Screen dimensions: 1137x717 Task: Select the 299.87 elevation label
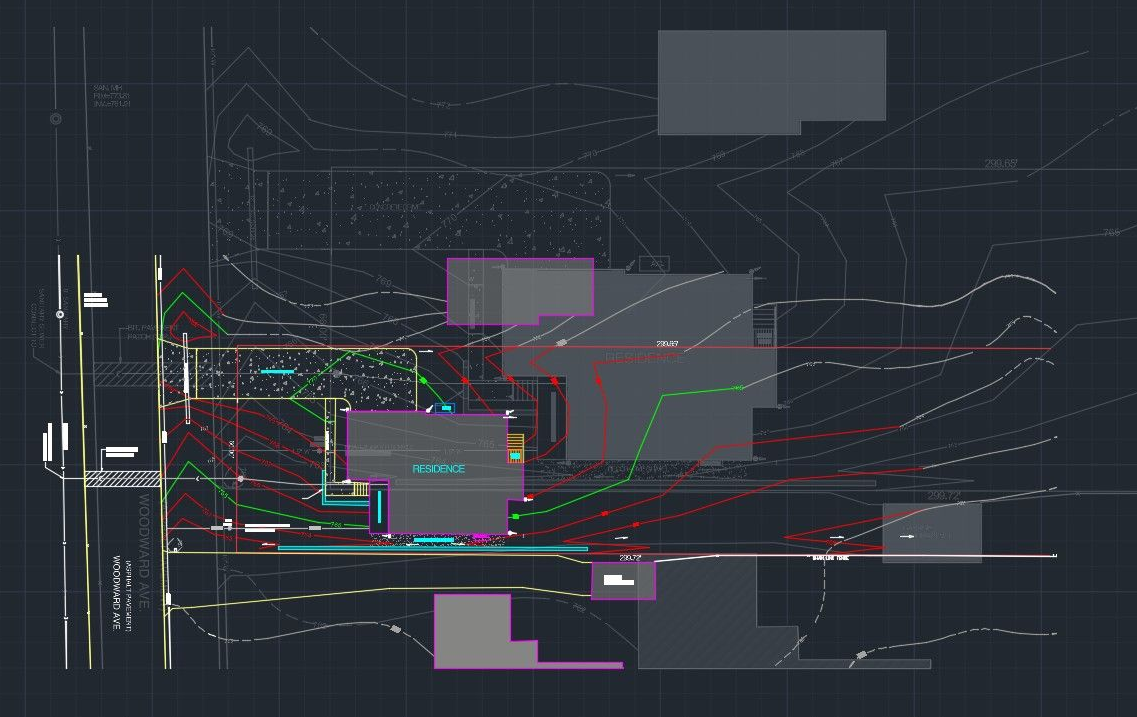coord(665,341)
